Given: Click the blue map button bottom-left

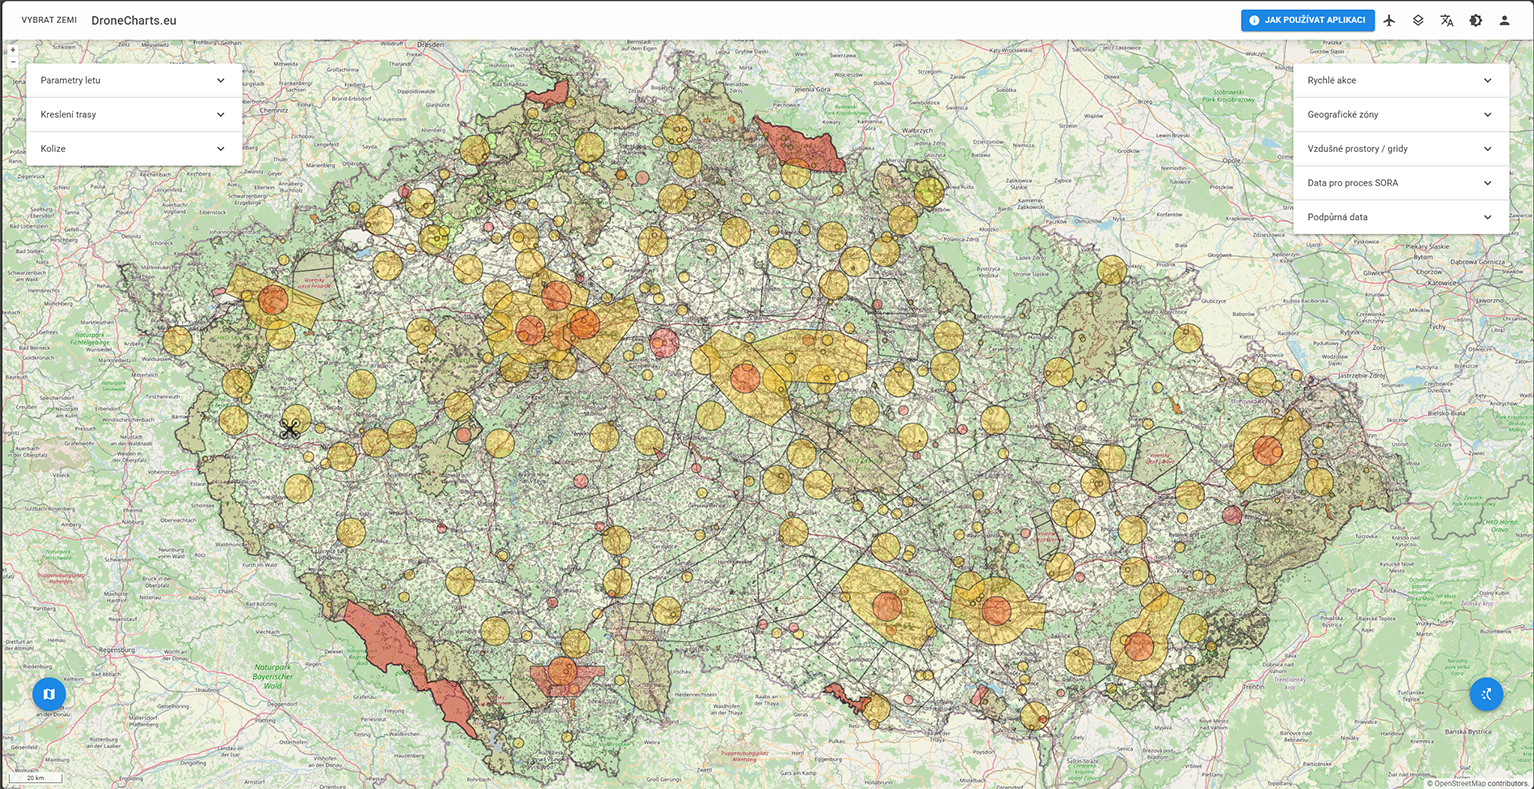Looking at the screenshot, I should (x=49, y=694).
